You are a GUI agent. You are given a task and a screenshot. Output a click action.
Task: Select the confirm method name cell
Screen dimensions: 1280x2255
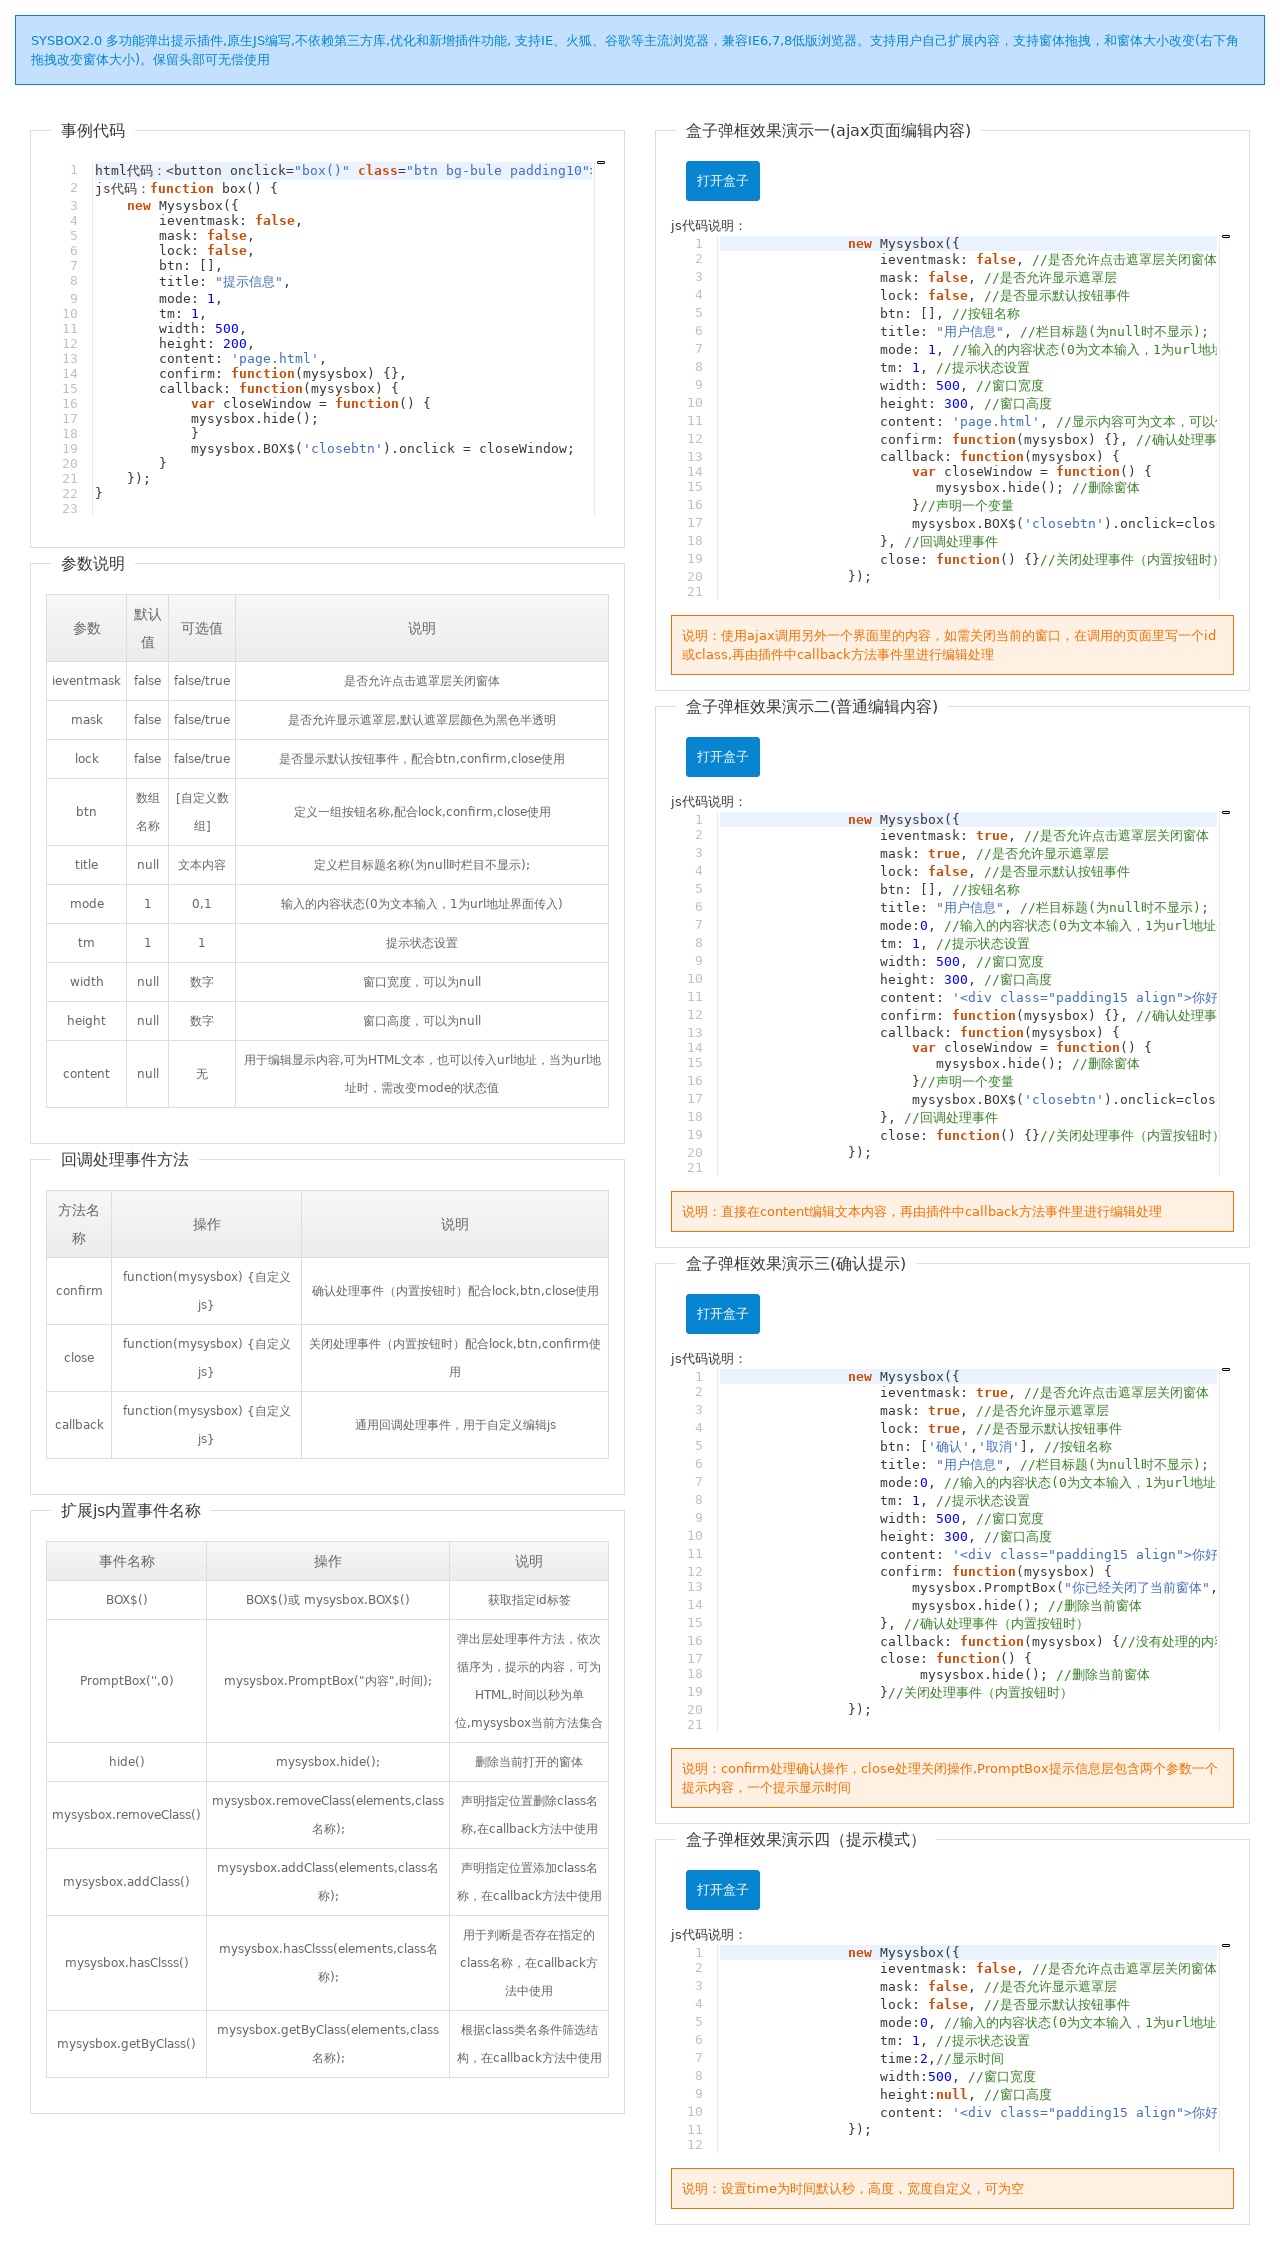[x=79, y=1291]
